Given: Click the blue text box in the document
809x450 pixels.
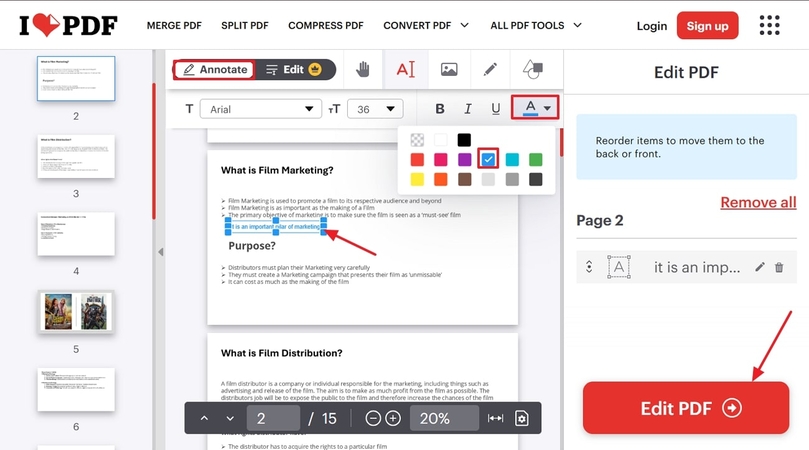Looking at the screenshot, I should pos(276,227).
